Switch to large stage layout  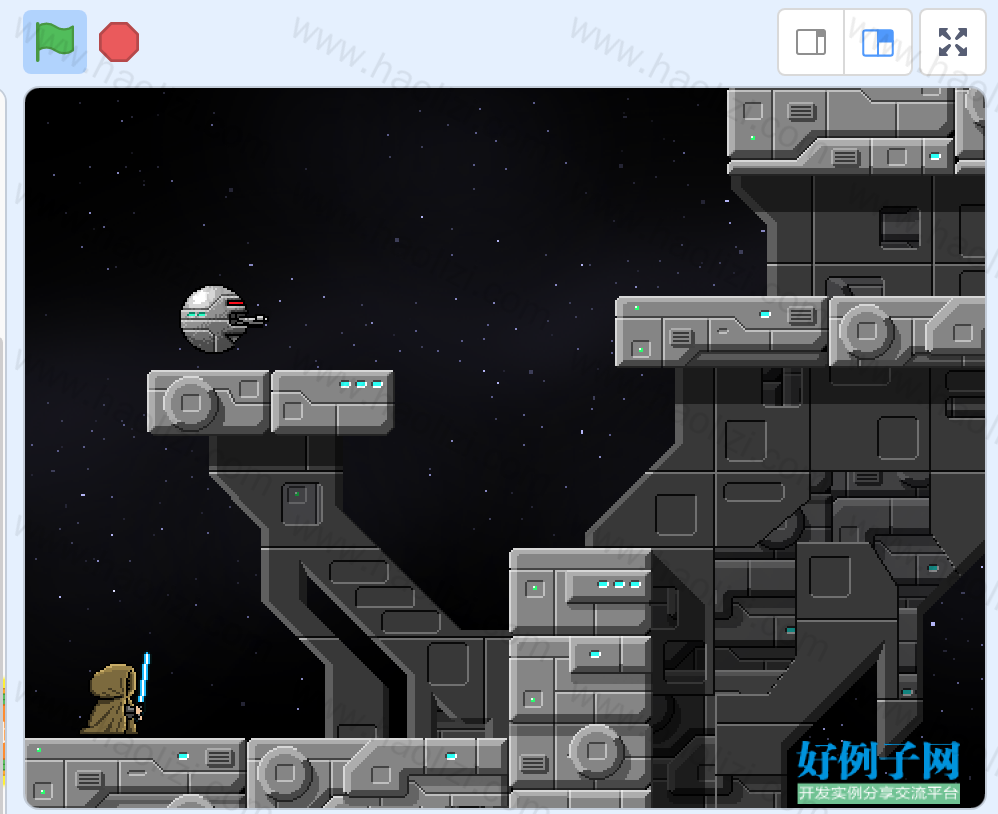point(878,42)
